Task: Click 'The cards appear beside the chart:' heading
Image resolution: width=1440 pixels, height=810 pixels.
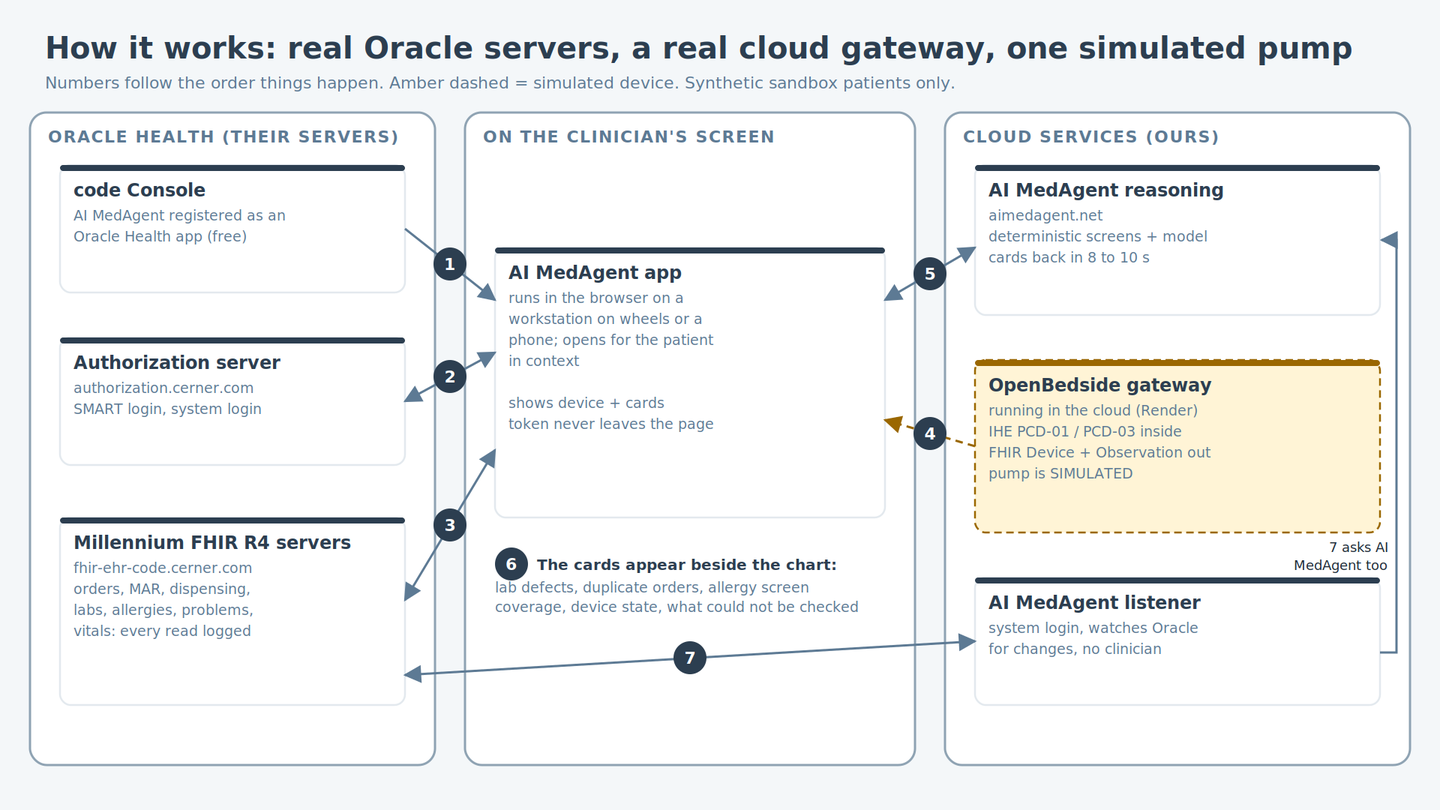Action: (687, 565)
